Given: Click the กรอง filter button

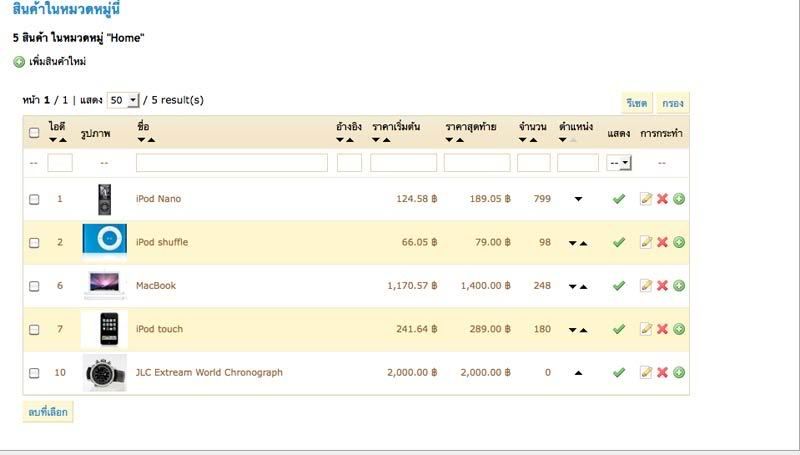Looking at the screenshot, I should (x=672, y=103).
